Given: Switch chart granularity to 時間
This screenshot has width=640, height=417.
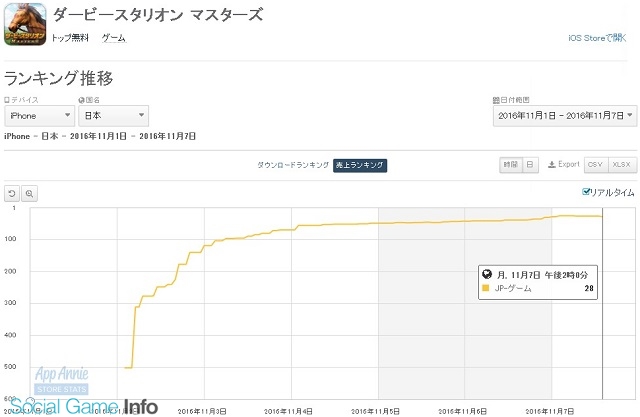Looking at the screenshot, I should (511, 165).
